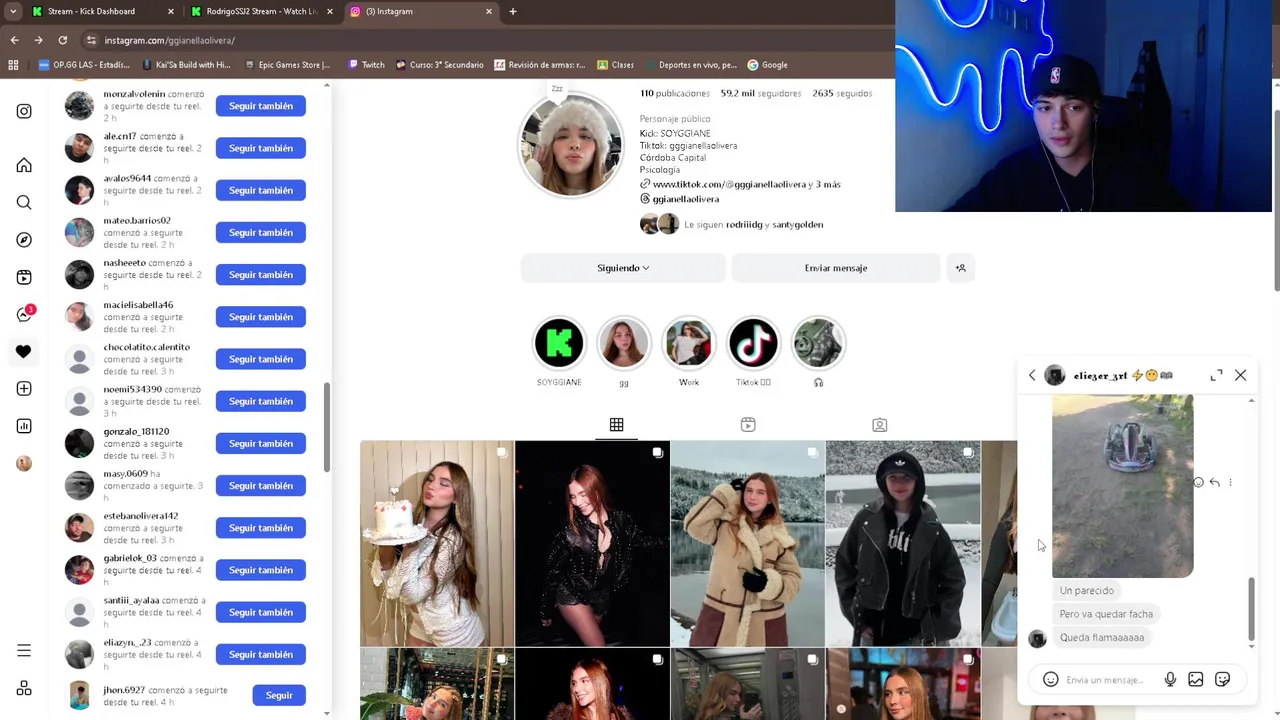1280x720 pixels.
Task: Open the Siguiendo dropdown button
Action: click(x=623, y=268)
